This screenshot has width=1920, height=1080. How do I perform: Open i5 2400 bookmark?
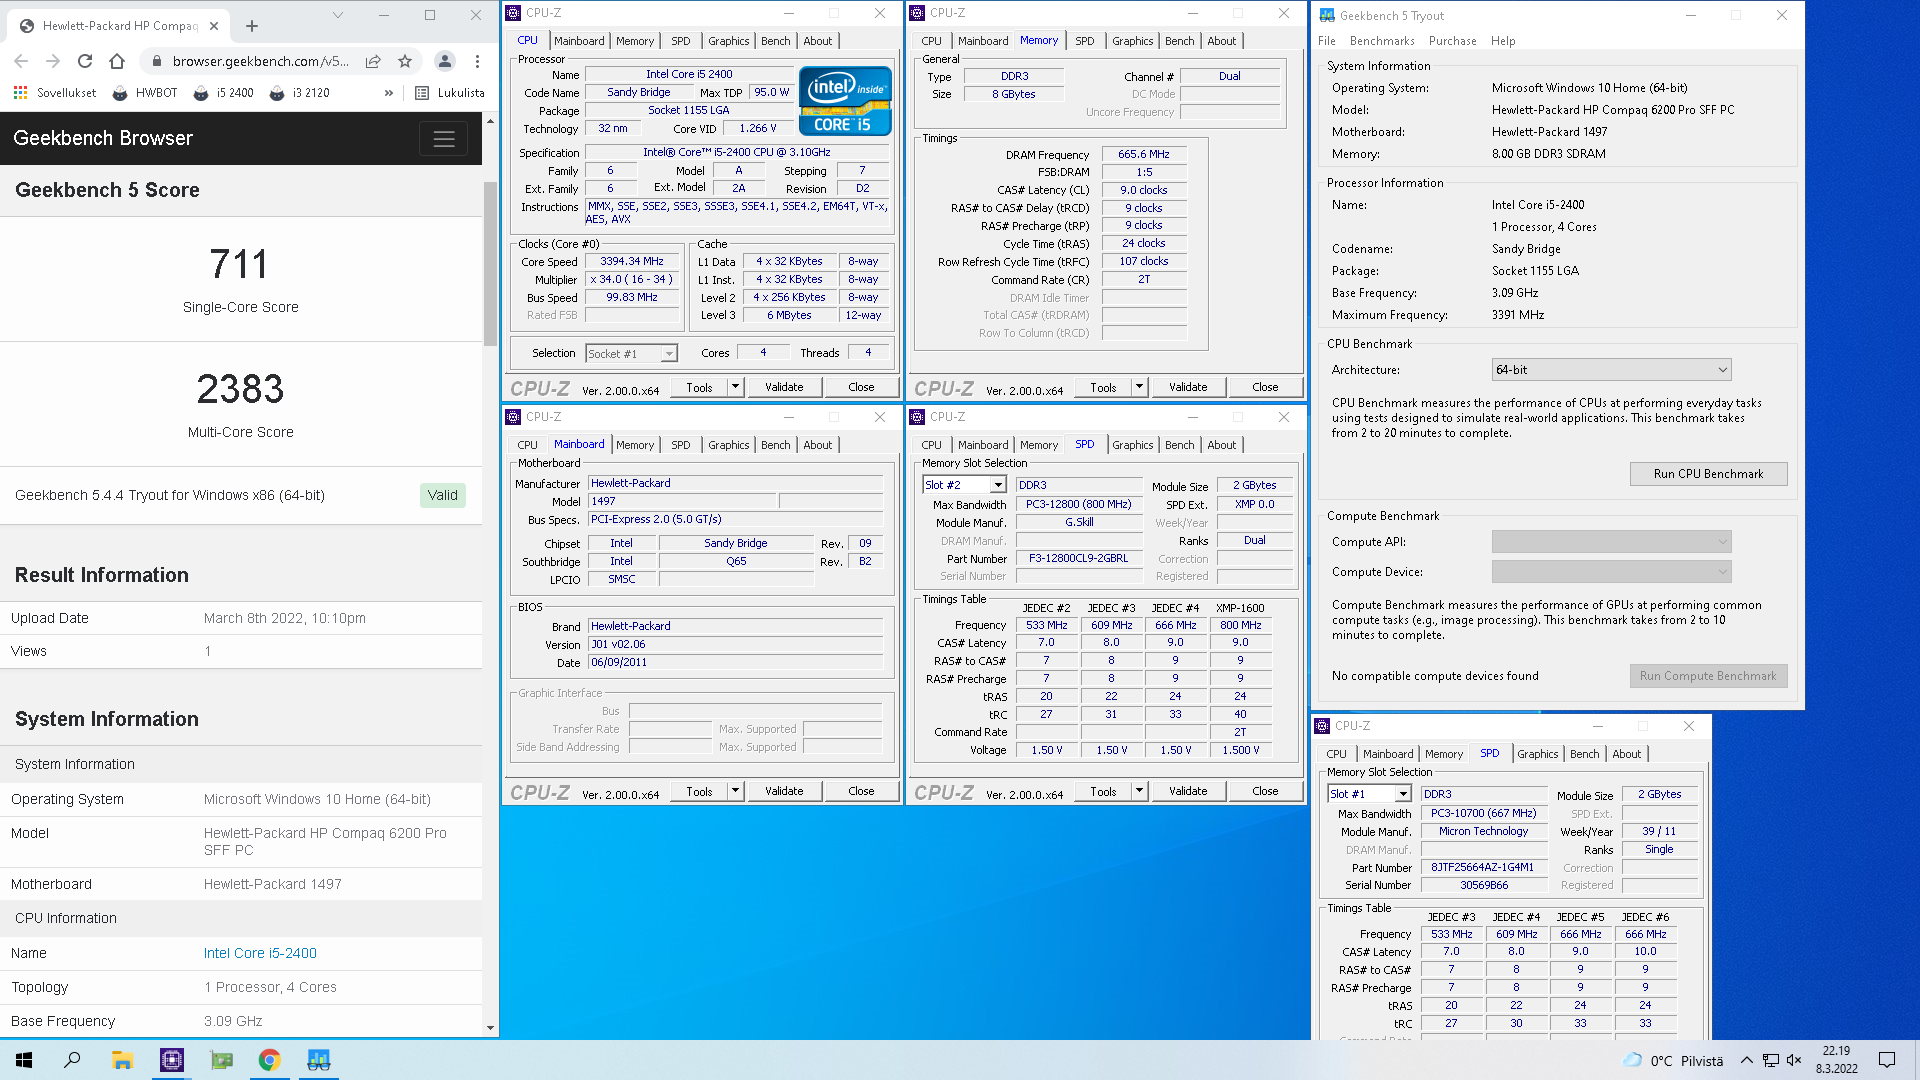tap(224, 93)
